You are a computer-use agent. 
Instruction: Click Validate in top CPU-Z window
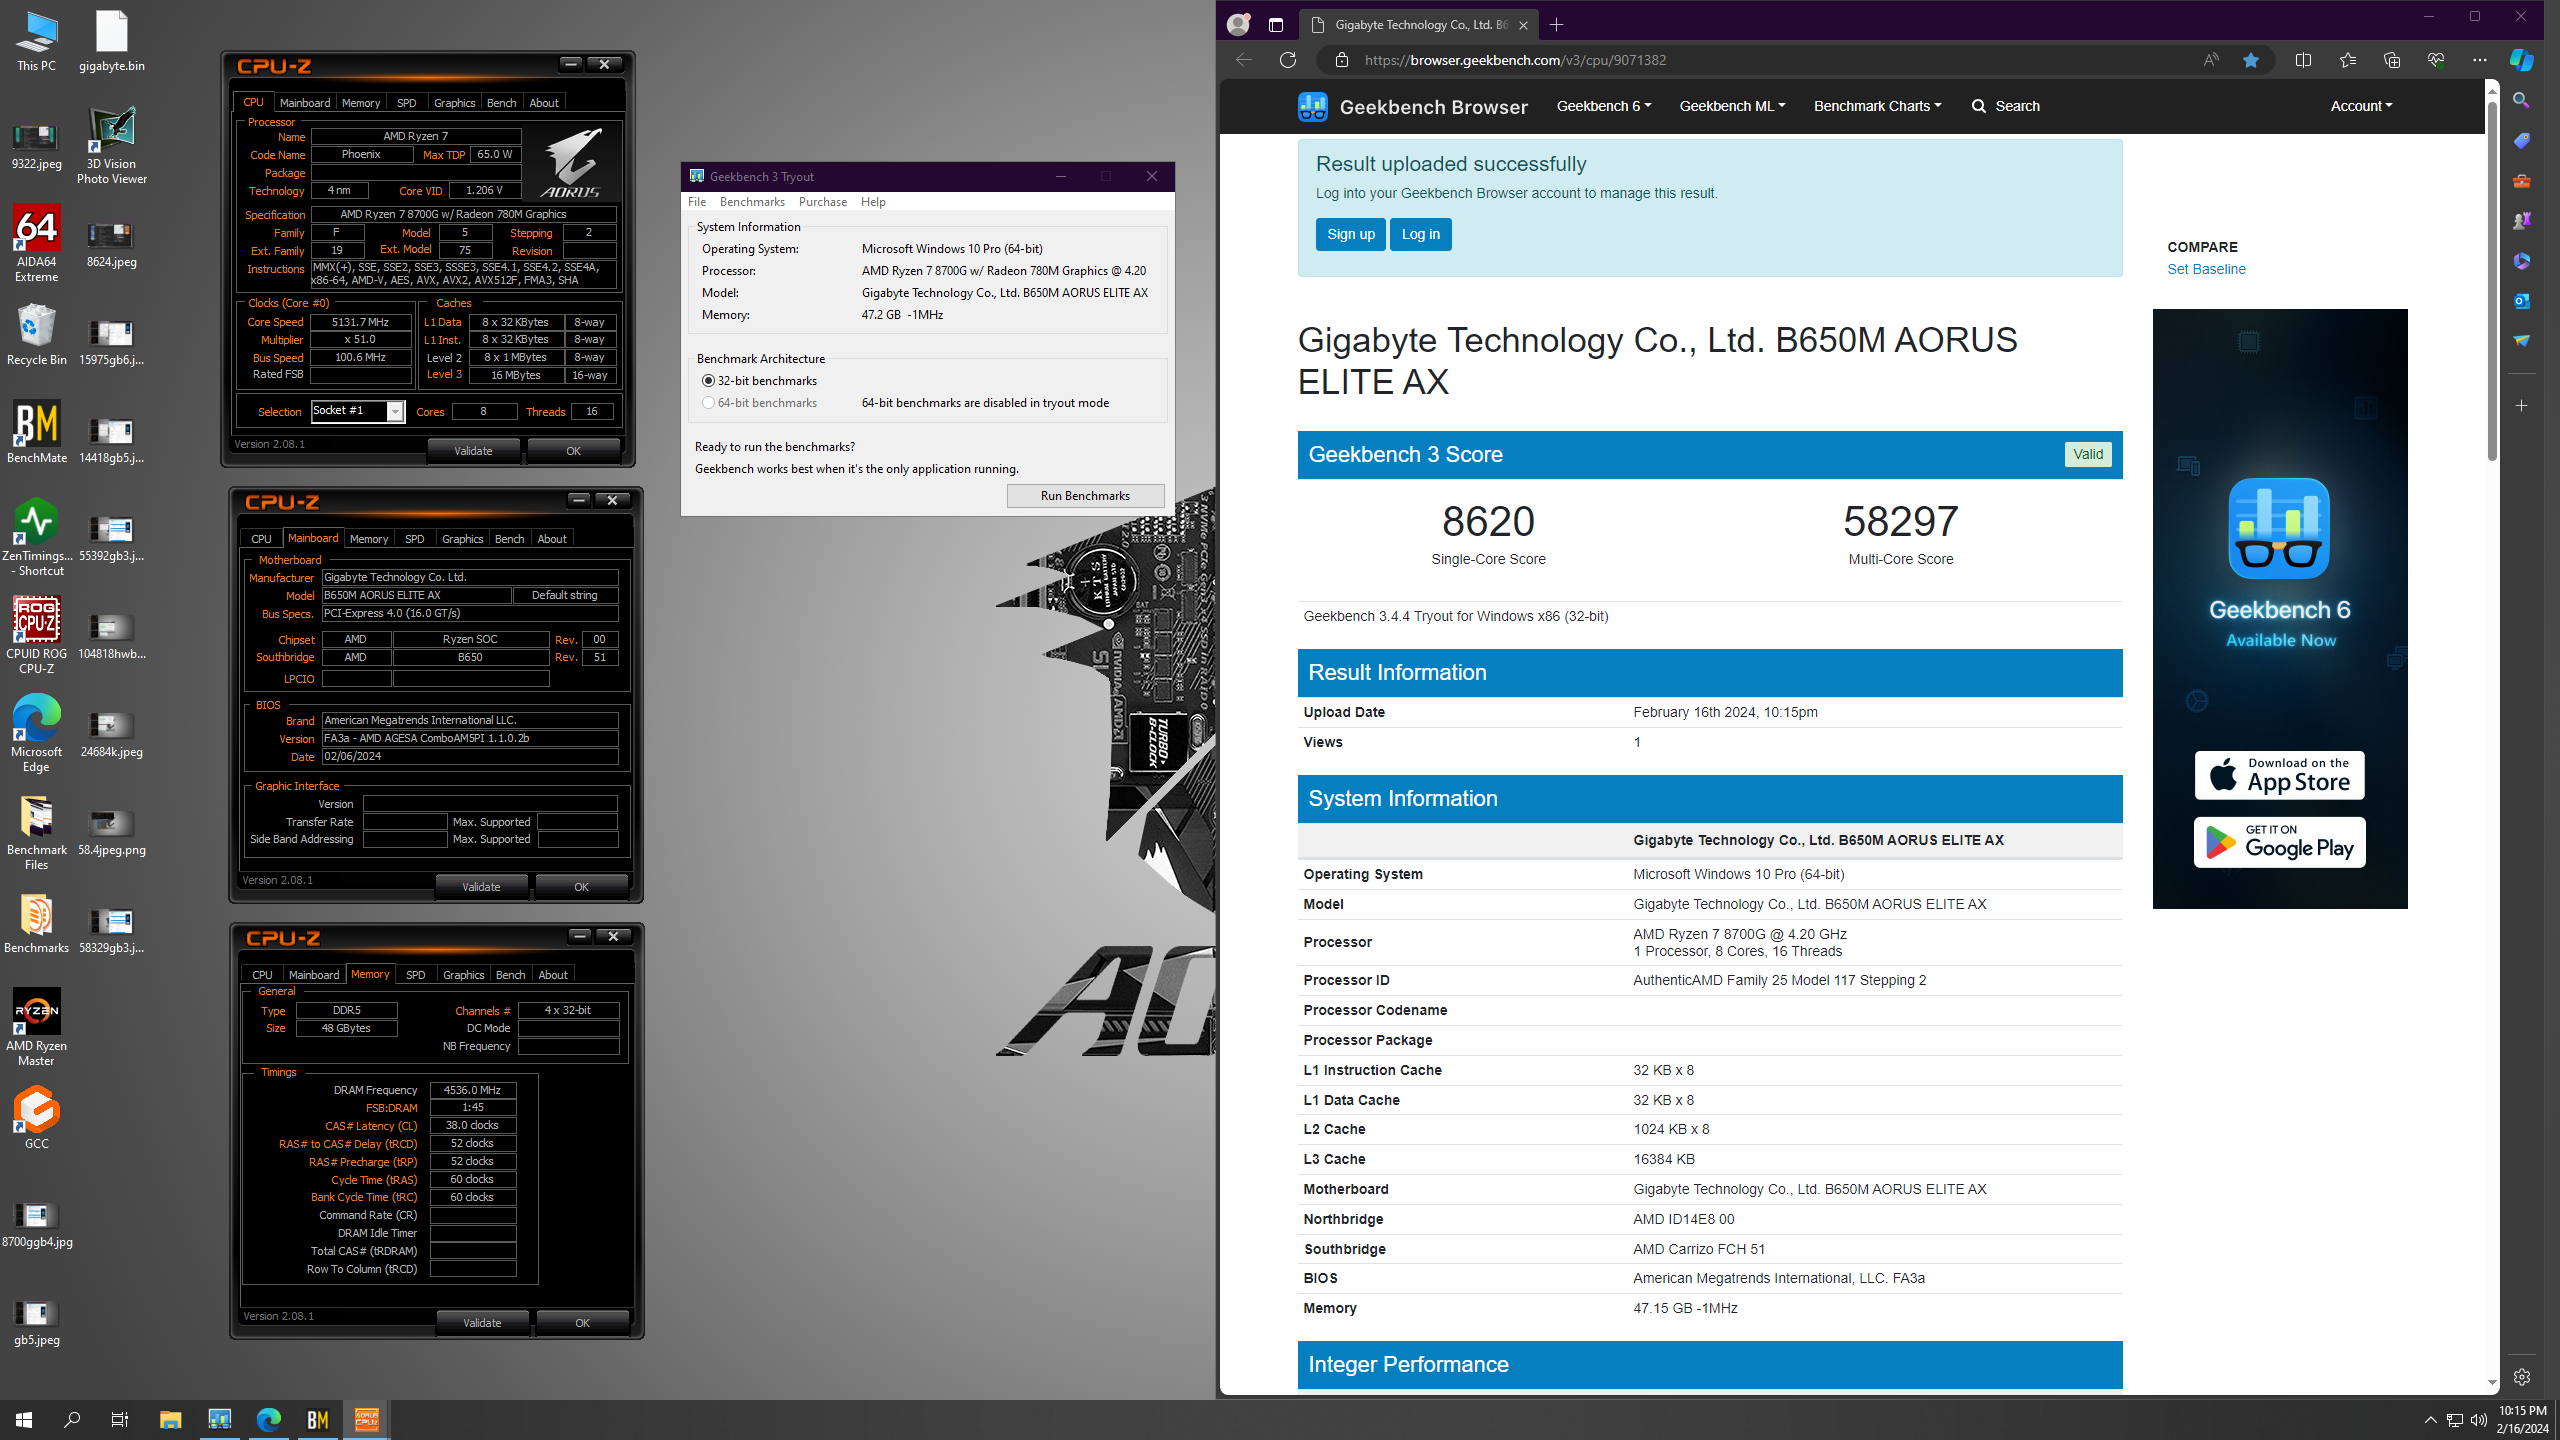pos(473,451)
